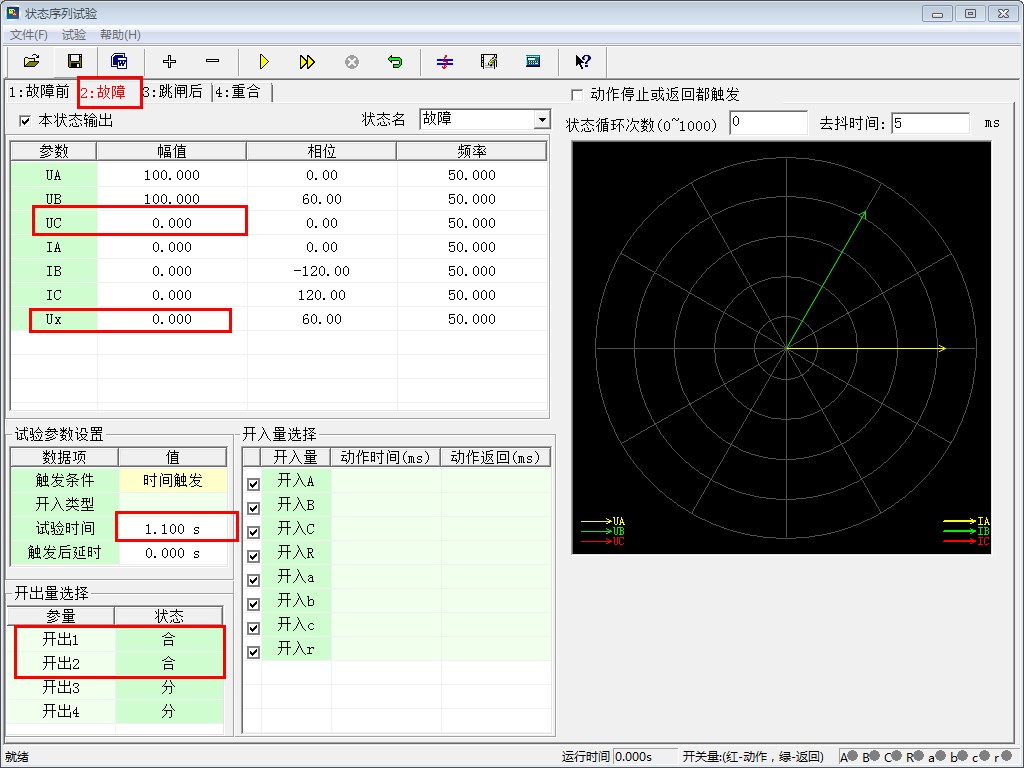Open the 帮助(H) menu
Image resolution: width=1024 pixels, height=768 pixels.
click(x=120, y=35)
